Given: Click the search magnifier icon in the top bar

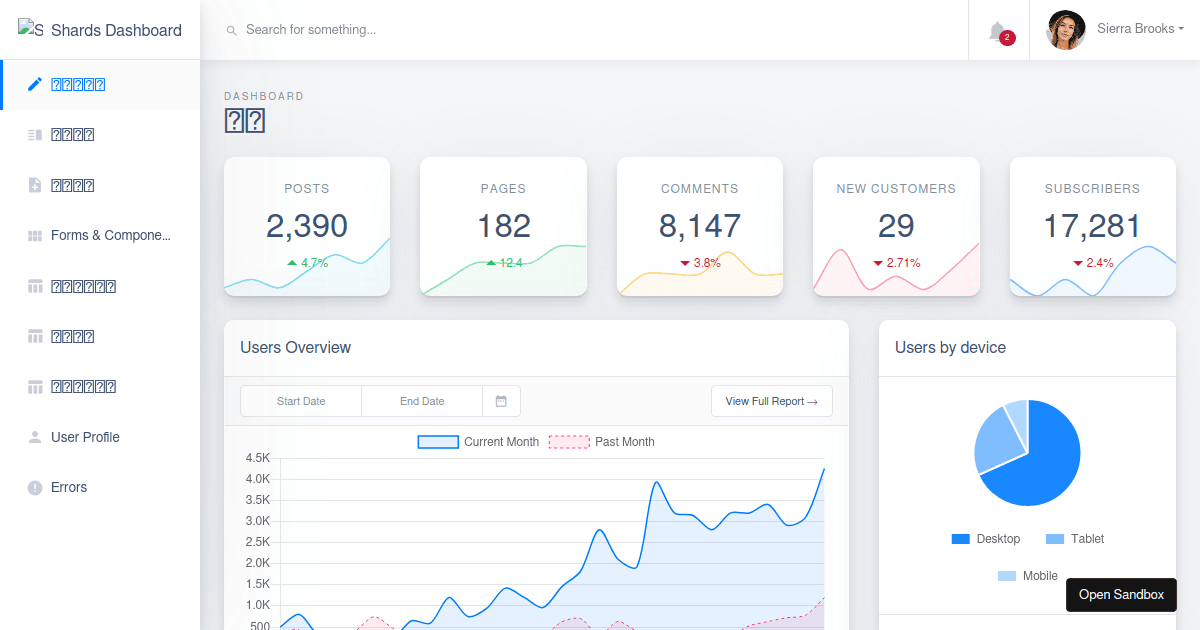Looking at the screenshot, I should click(x=232, y=29).
